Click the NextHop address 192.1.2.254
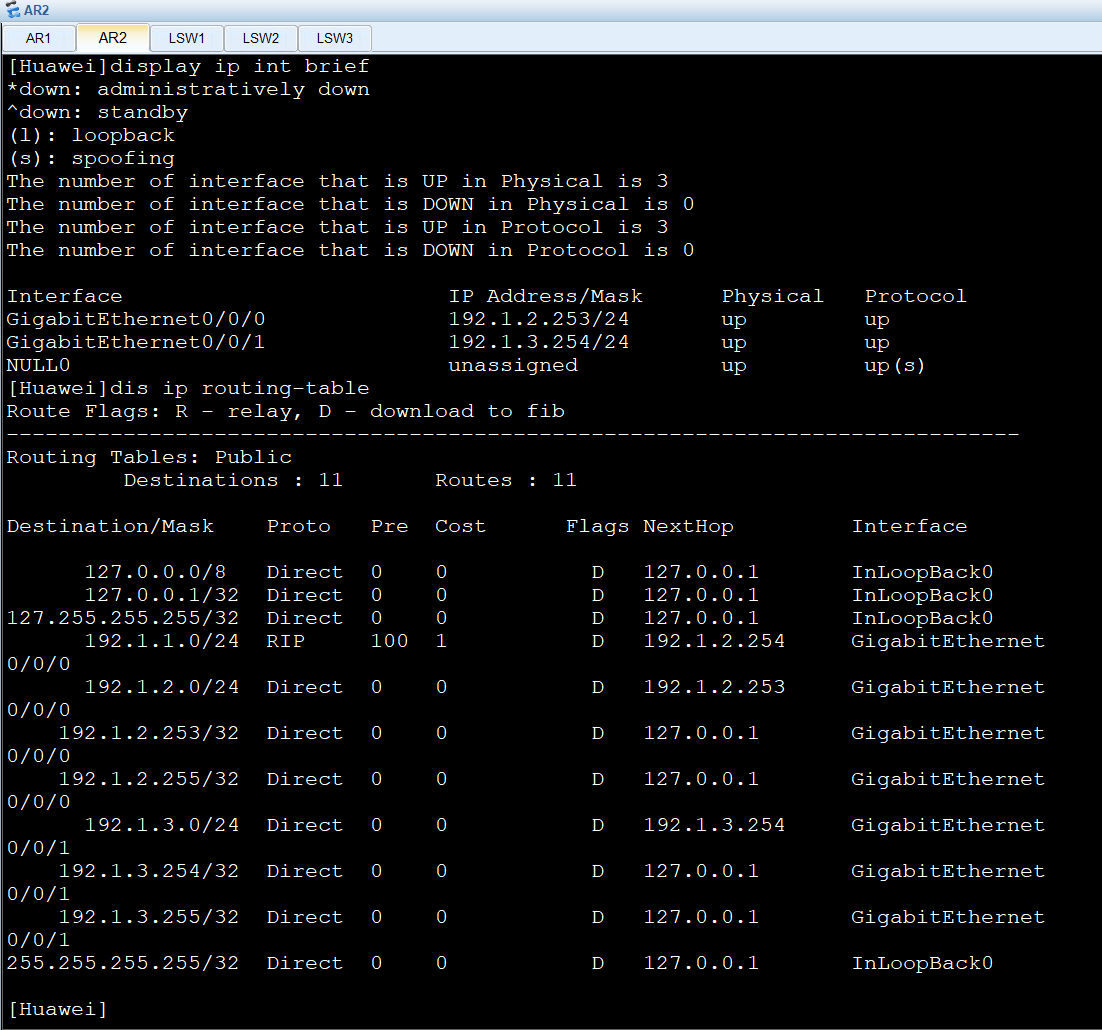1102x1030 pixels. click(x=714, y=641)
